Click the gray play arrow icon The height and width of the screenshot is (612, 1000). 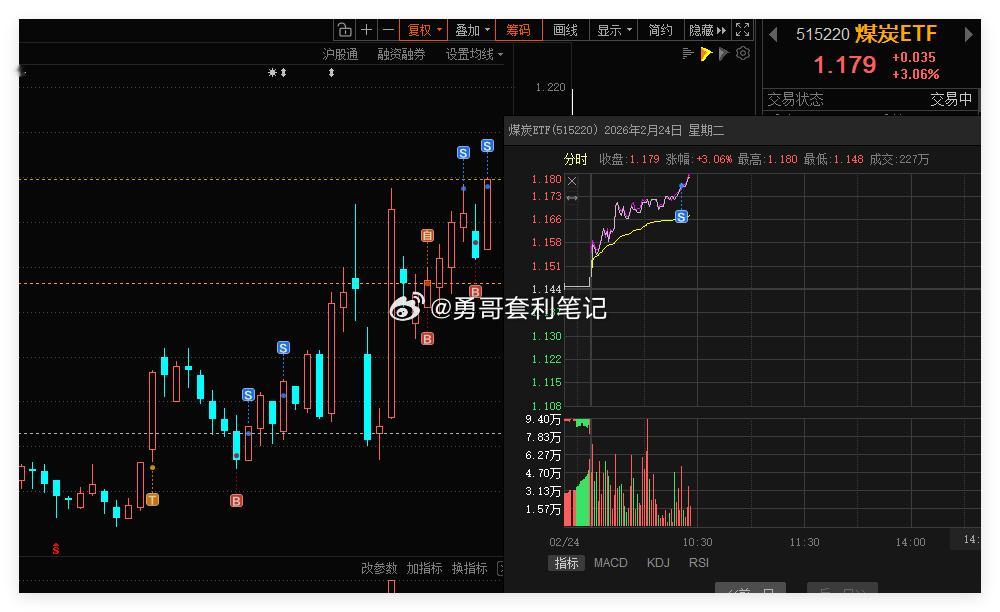(723, 52)
